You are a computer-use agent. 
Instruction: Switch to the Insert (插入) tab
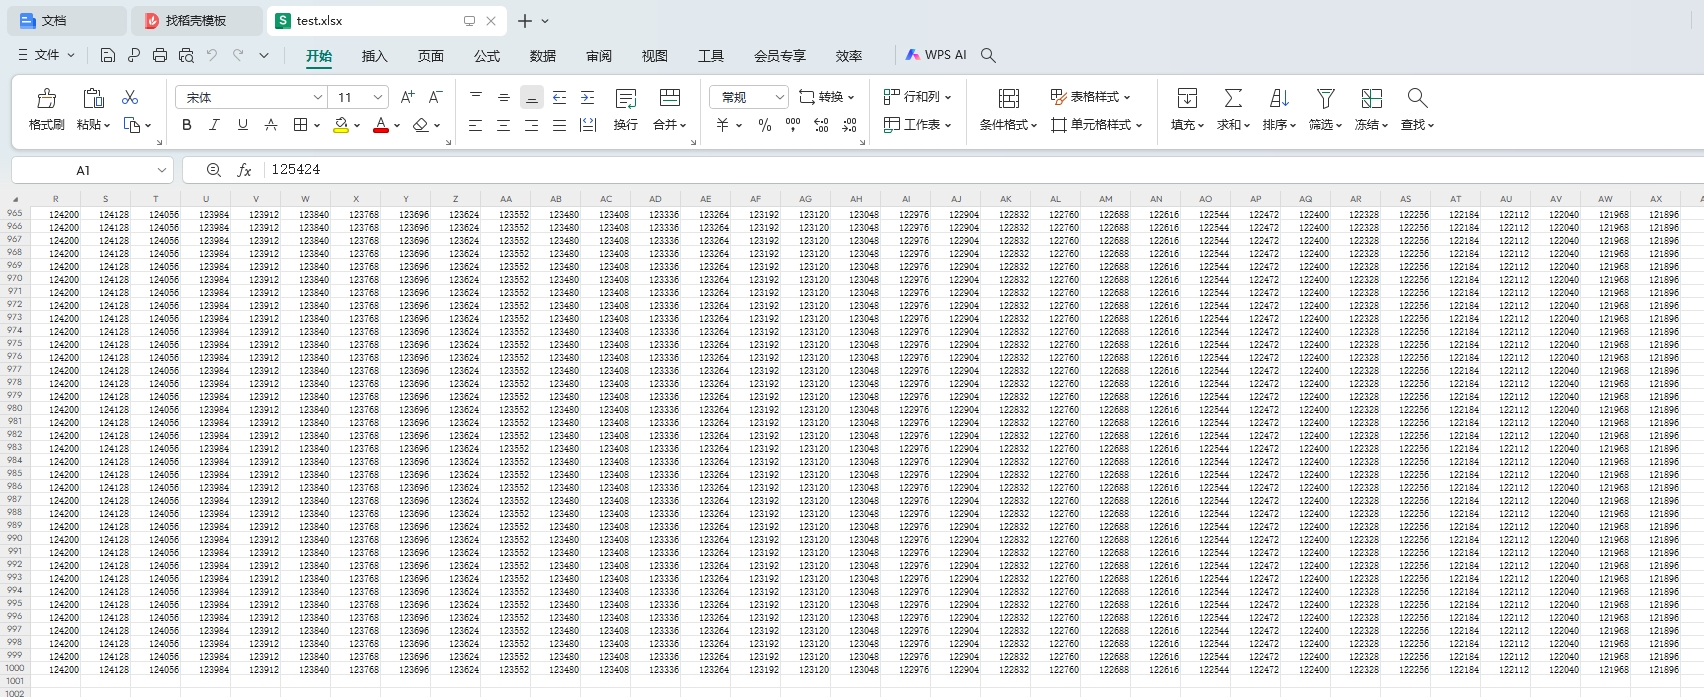(374, 56)
